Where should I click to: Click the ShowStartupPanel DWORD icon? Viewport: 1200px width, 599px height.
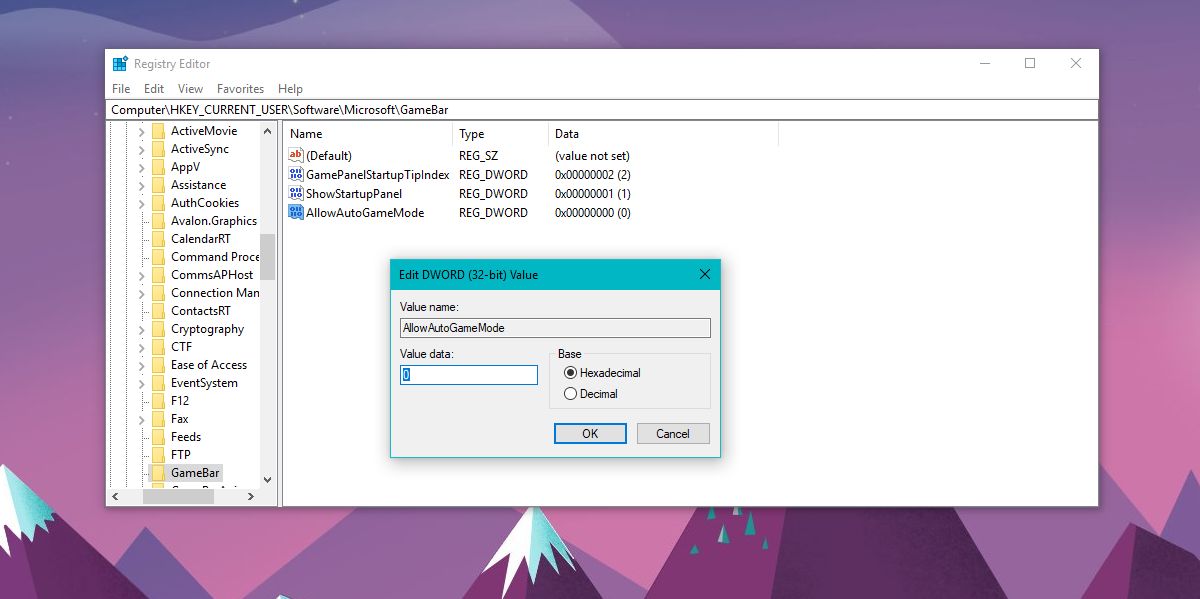pyautogui.click(x=295, y=193)
